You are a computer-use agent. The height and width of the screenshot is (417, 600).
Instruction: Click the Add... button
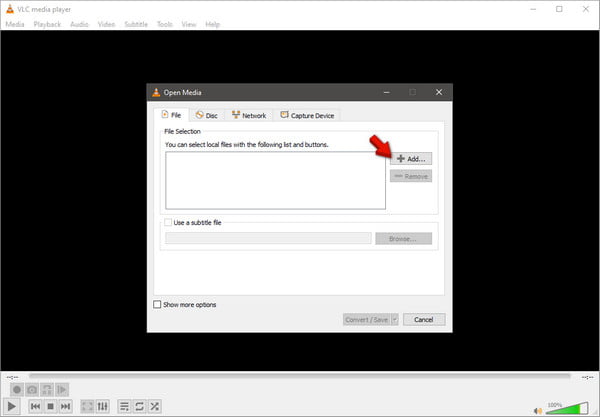click(x=411, y=158)
